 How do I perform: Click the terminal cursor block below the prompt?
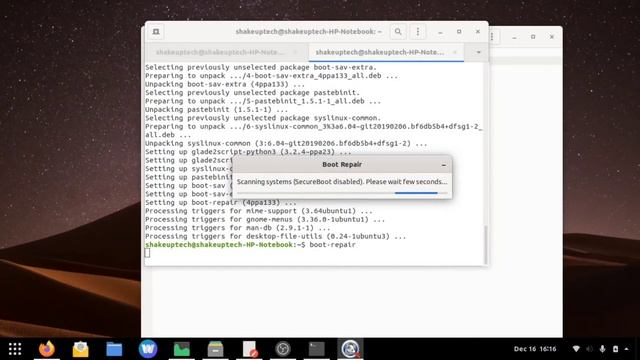pyautogui.click(x=147, y=253)
